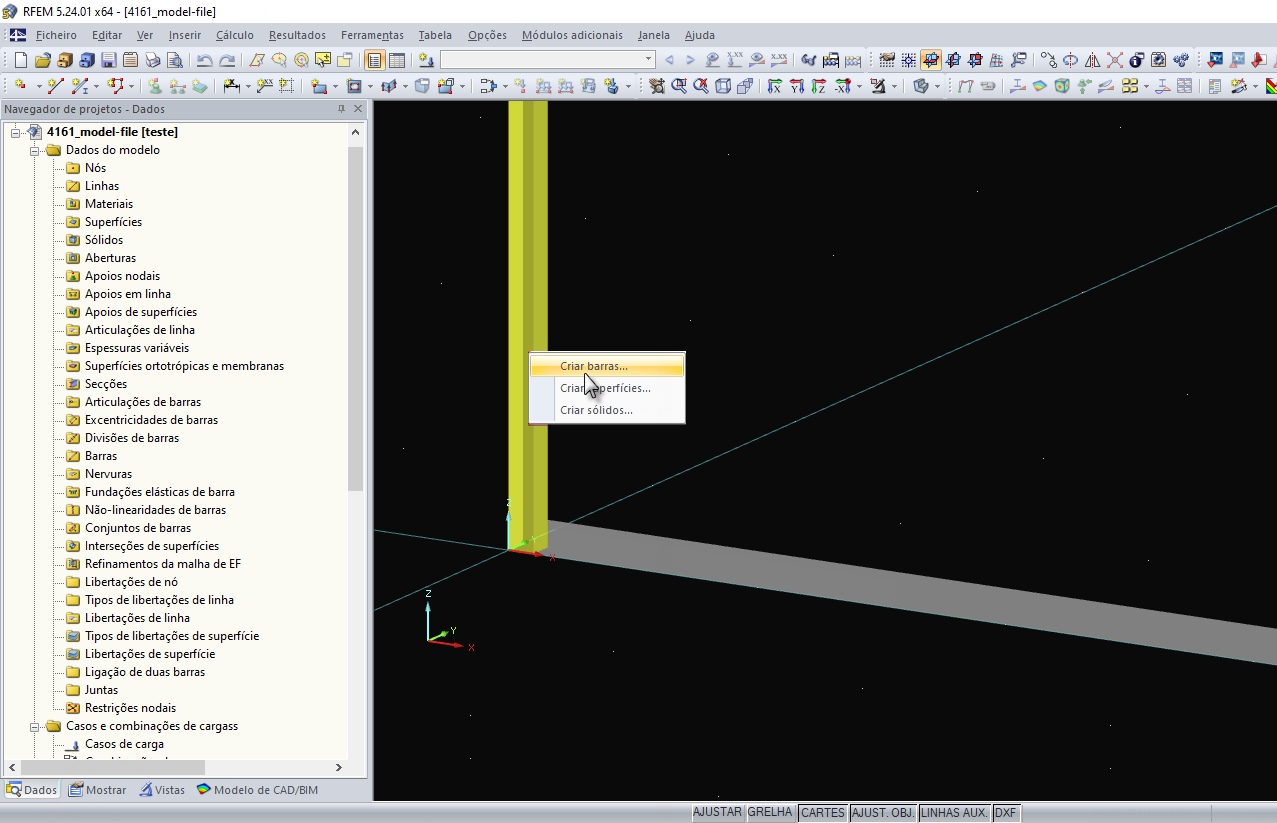Click the navigator vertical scrollbar
Image resolution: width=1277 pixels, height=823 pixels.
point(356,318)
